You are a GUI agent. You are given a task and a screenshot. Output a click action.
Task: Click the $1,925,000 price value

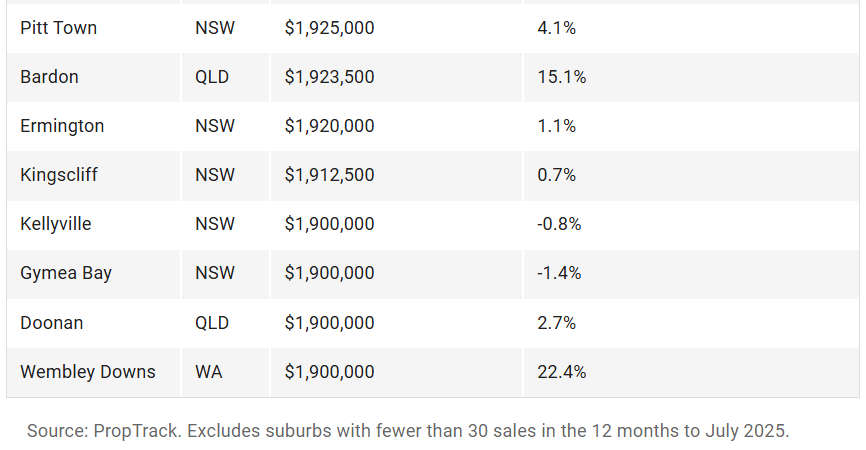tap(329, 28)
